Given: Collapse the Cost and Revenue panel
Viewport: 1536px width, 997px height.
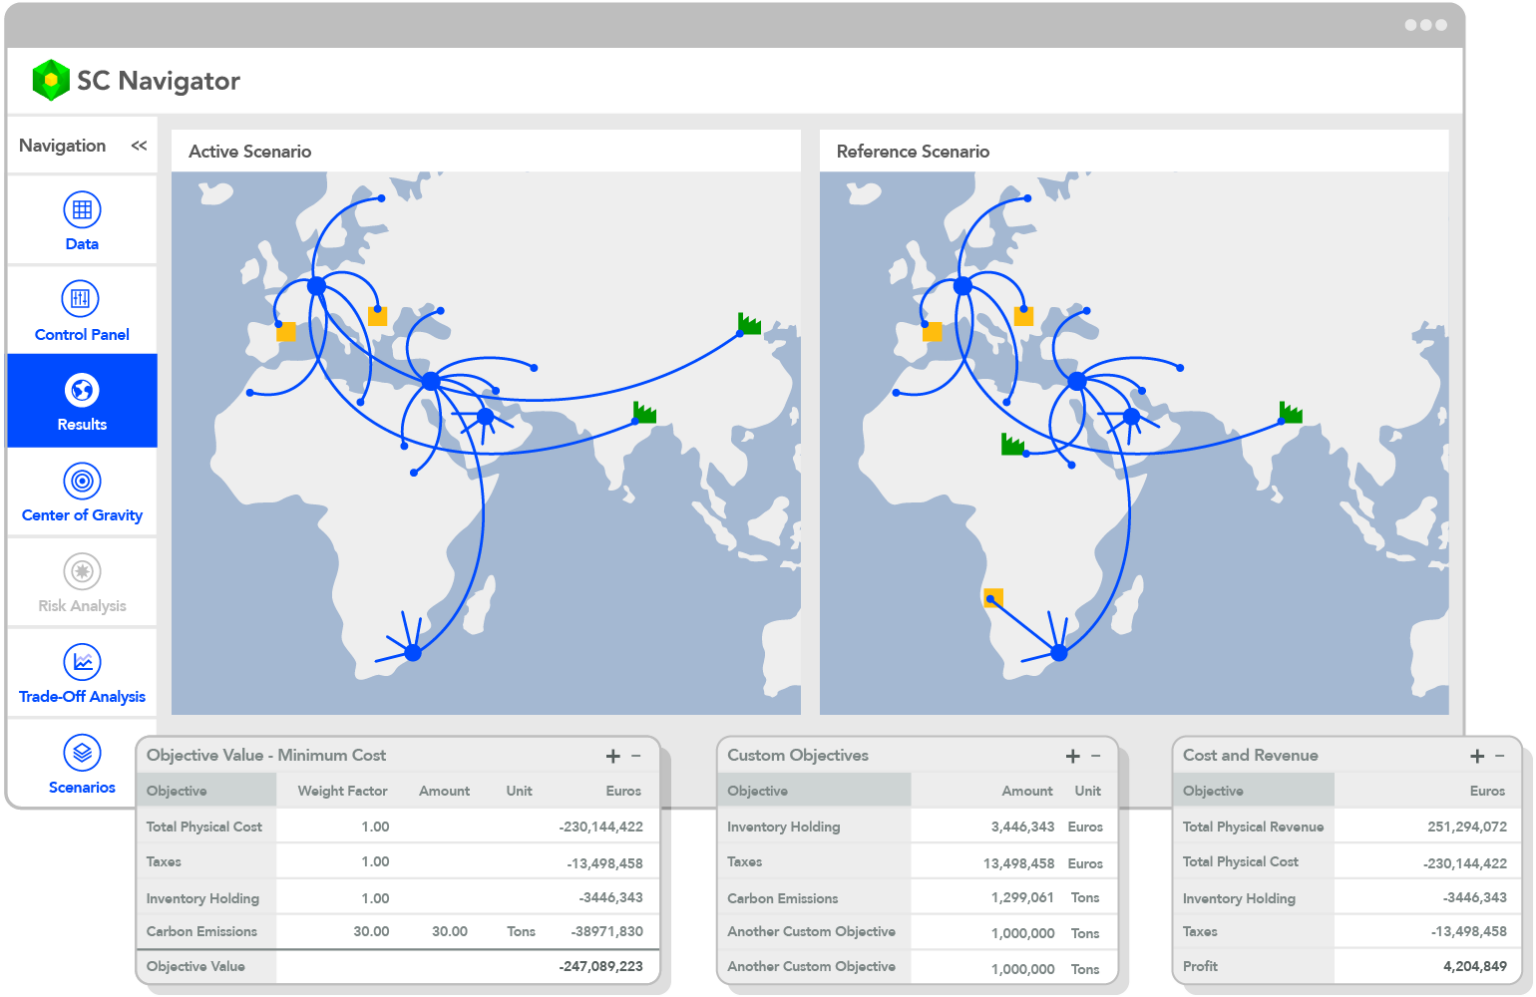Looking at the screenshot, I should [x=1500, y=756].
